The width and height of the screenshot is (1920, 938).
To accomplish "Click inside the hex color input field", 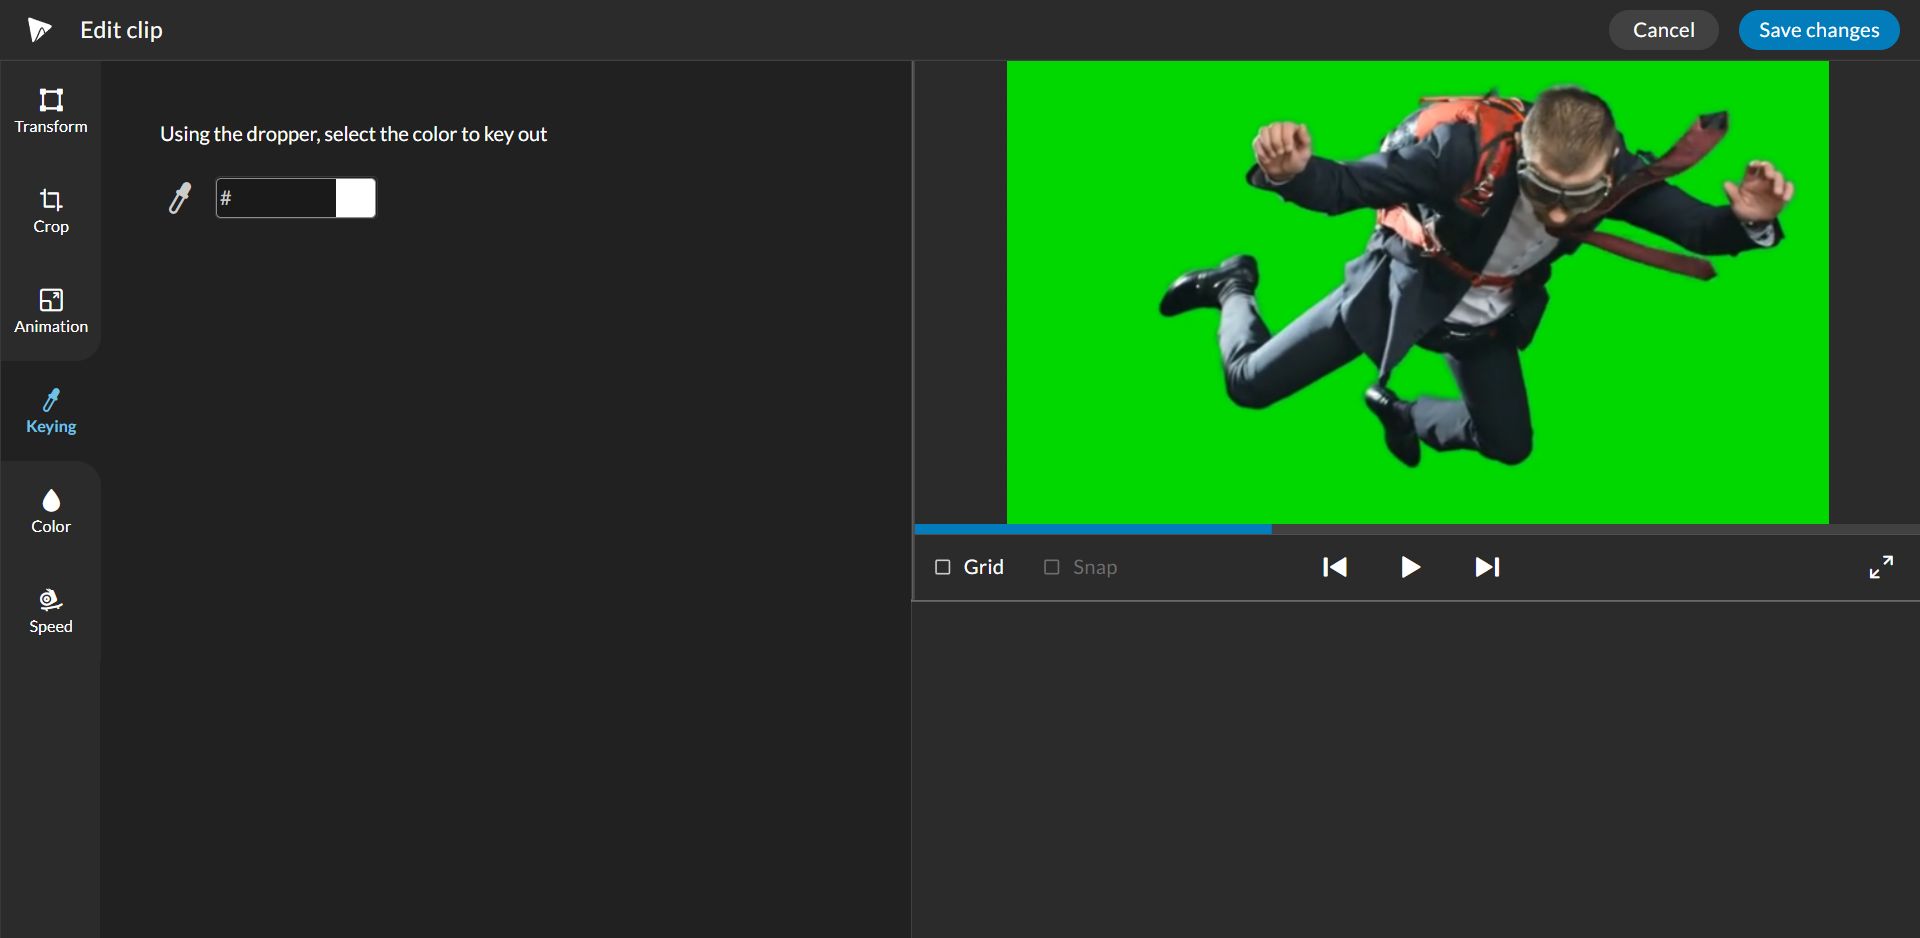I will coord(275,198).
